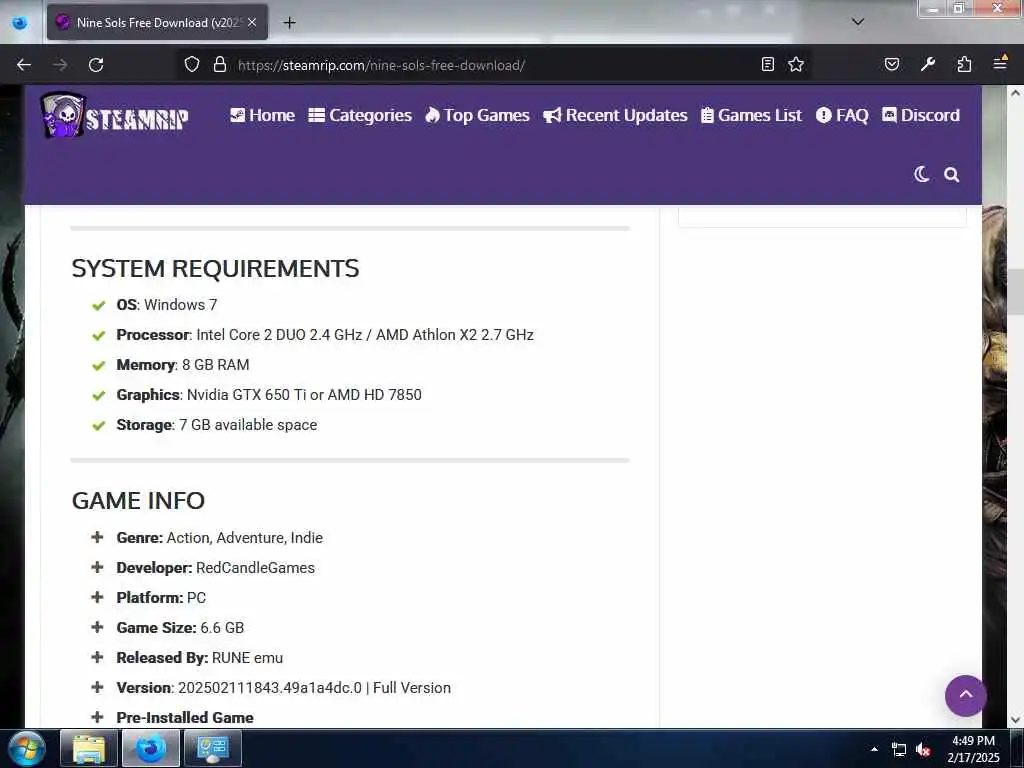This screenshot has height=768, width=1024.
Task: Open the muted volume tray icon
Action: 923,750
